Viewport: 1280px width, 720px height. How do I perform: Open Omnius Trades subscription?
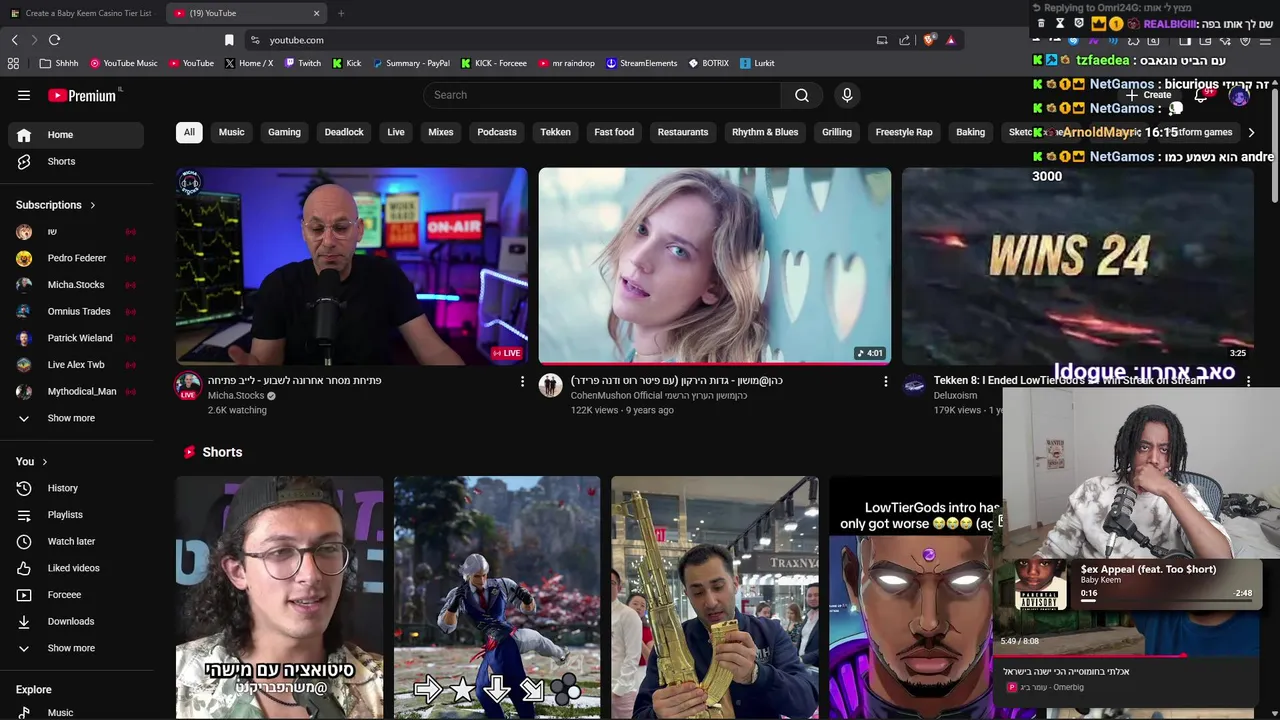(76, 311)
